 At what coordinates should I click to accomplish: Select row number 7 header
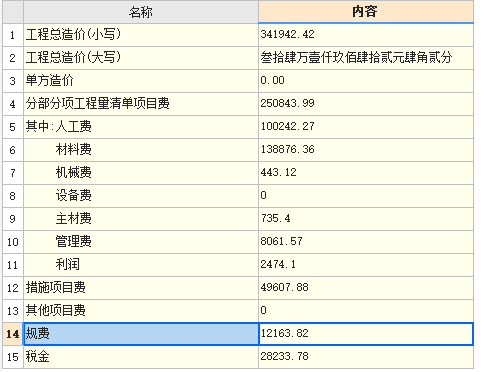(13, 173)
